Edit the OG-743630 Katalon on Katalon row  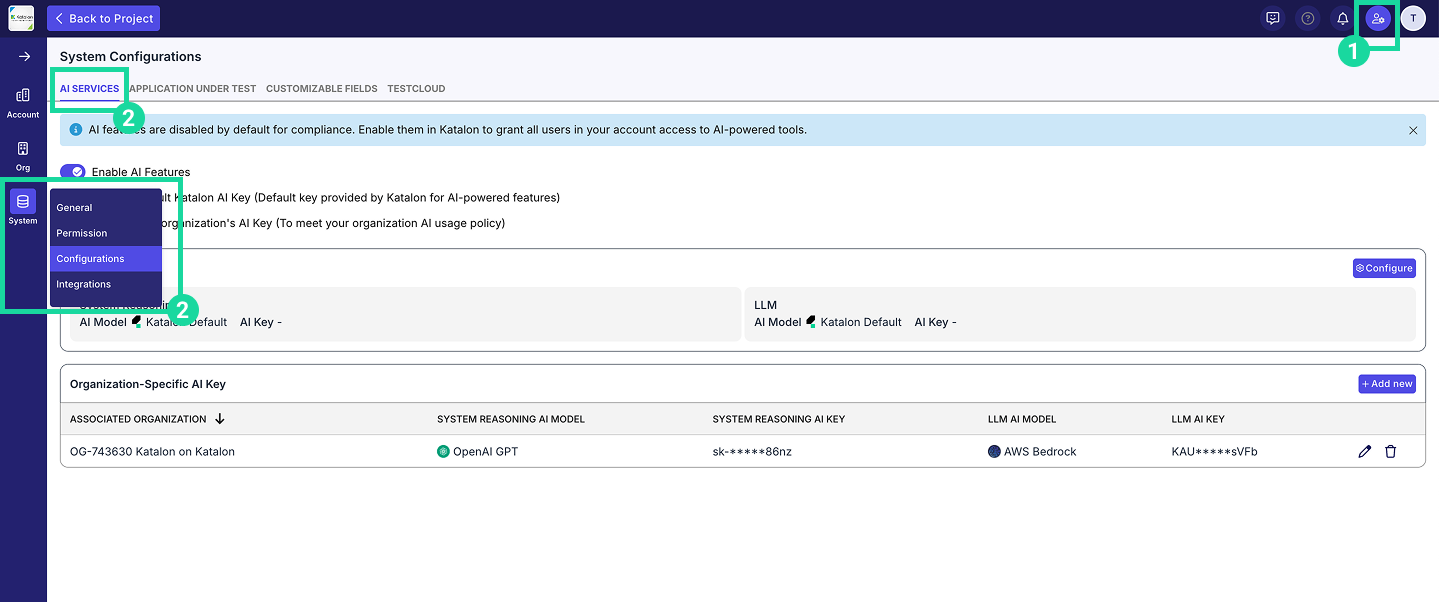(1365, 452)
